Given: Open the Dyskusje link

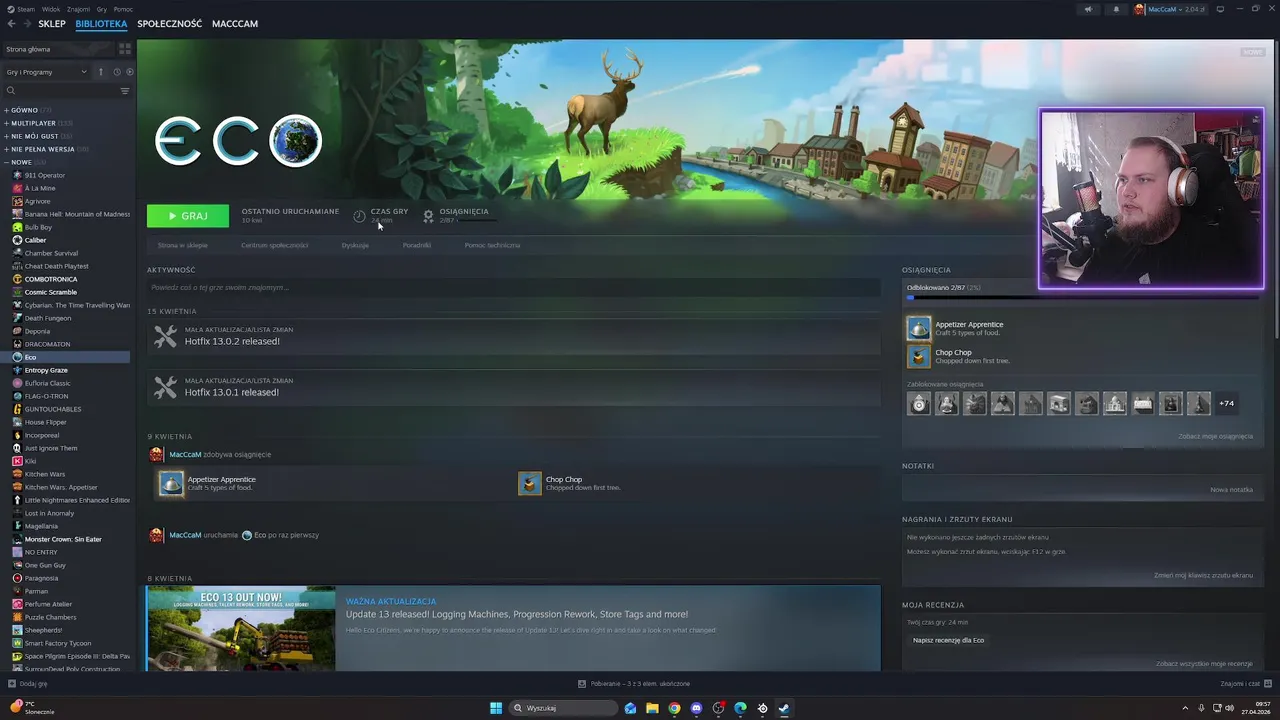Looking at the screenshot, I should point(355,245).
